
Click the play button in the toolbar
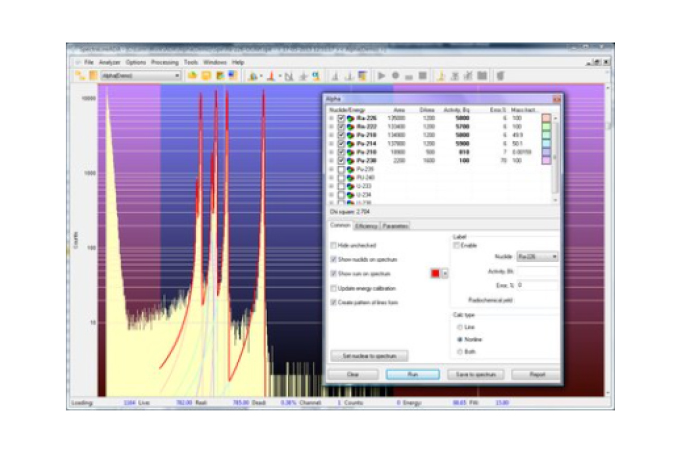pyautogui.click(x=381, y=75)
